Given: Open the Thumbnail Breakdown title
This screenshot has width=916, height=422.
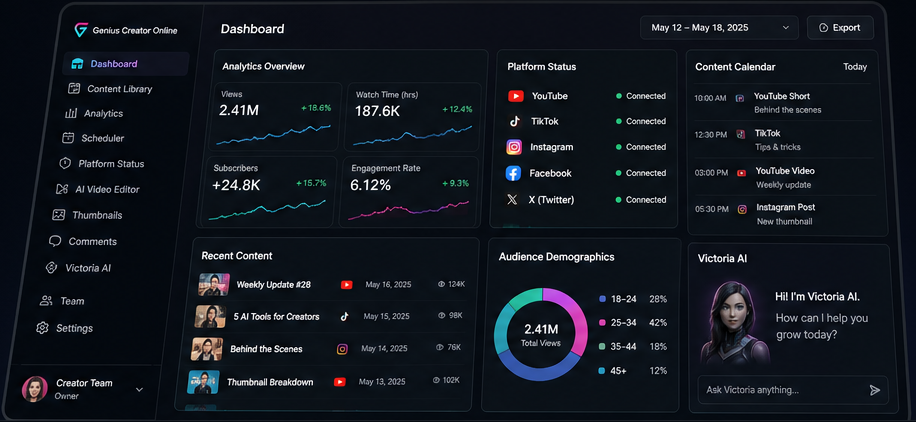Looking at the screenshot, I should pyautogui.click(x=270, y=382).
